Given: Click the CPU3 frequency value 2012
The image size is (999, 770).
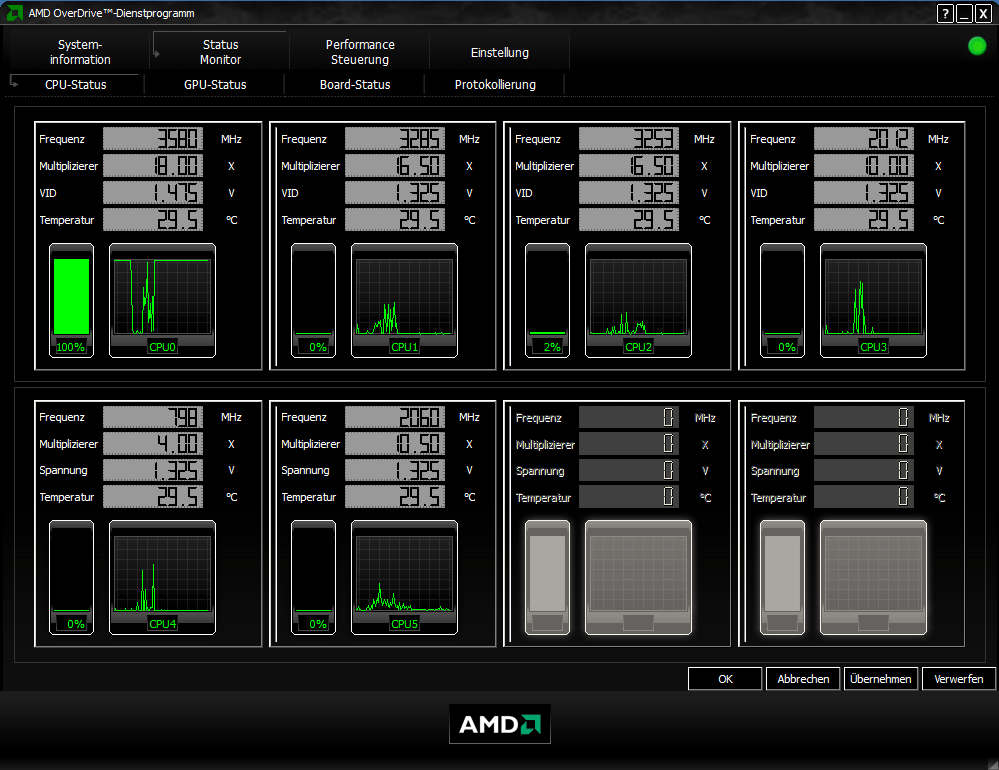Looking at the screenshot, I should point(864,139).
